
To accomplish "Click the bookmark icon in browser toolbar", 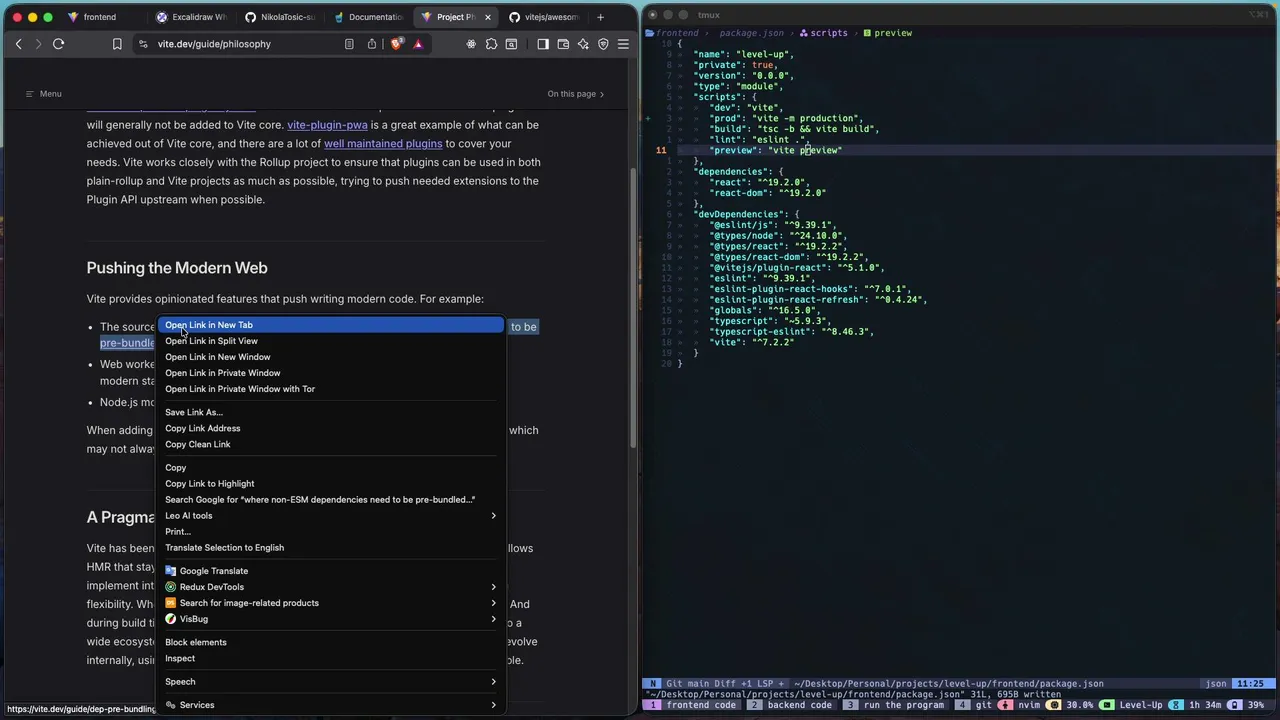I will [x=117, y=44].
